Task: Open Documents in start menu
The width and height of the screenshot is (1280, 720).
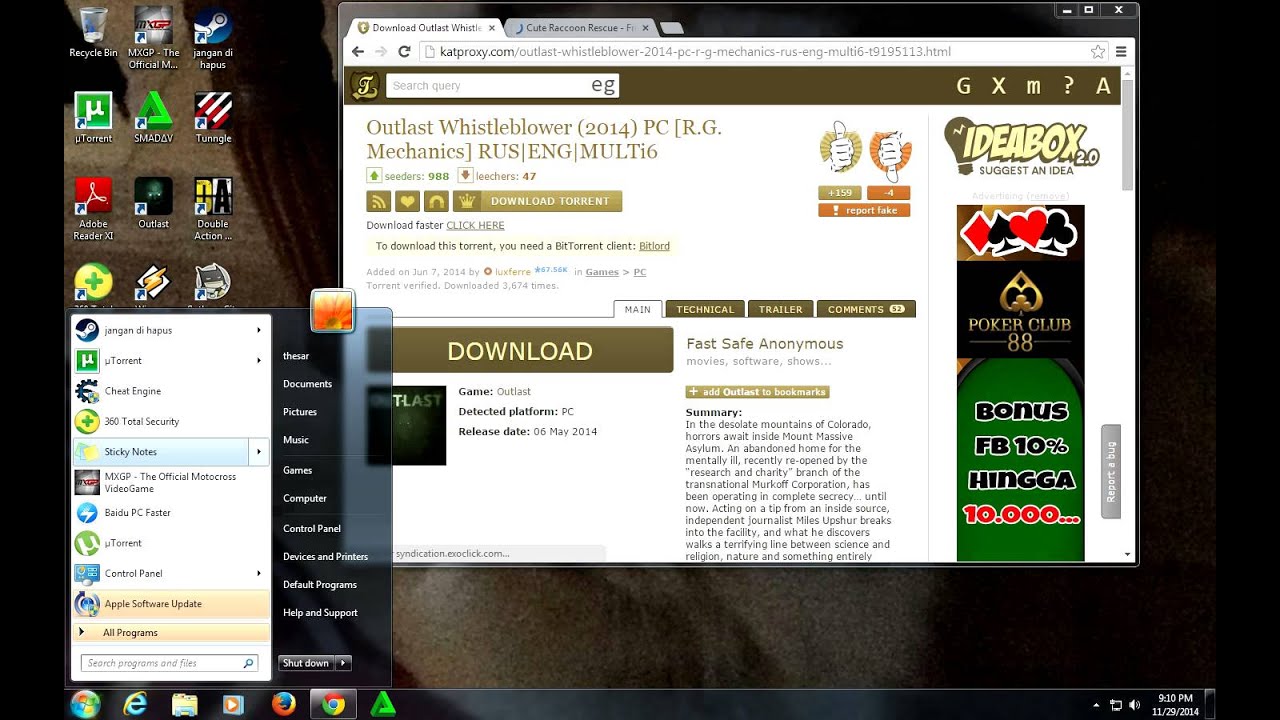Action: coord(307,384)
